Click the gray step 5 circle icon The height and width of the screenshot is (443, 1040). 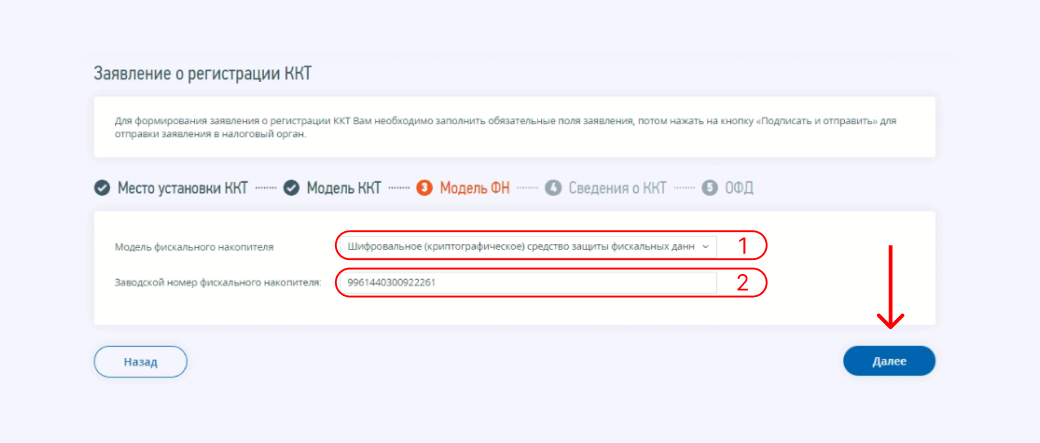710,188
